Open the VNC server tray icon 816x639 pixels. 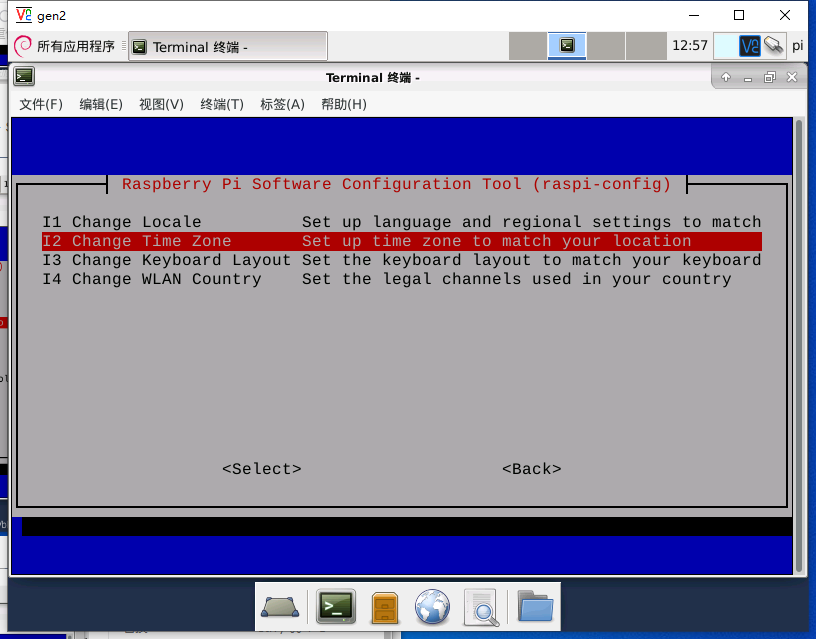[749, 46]
